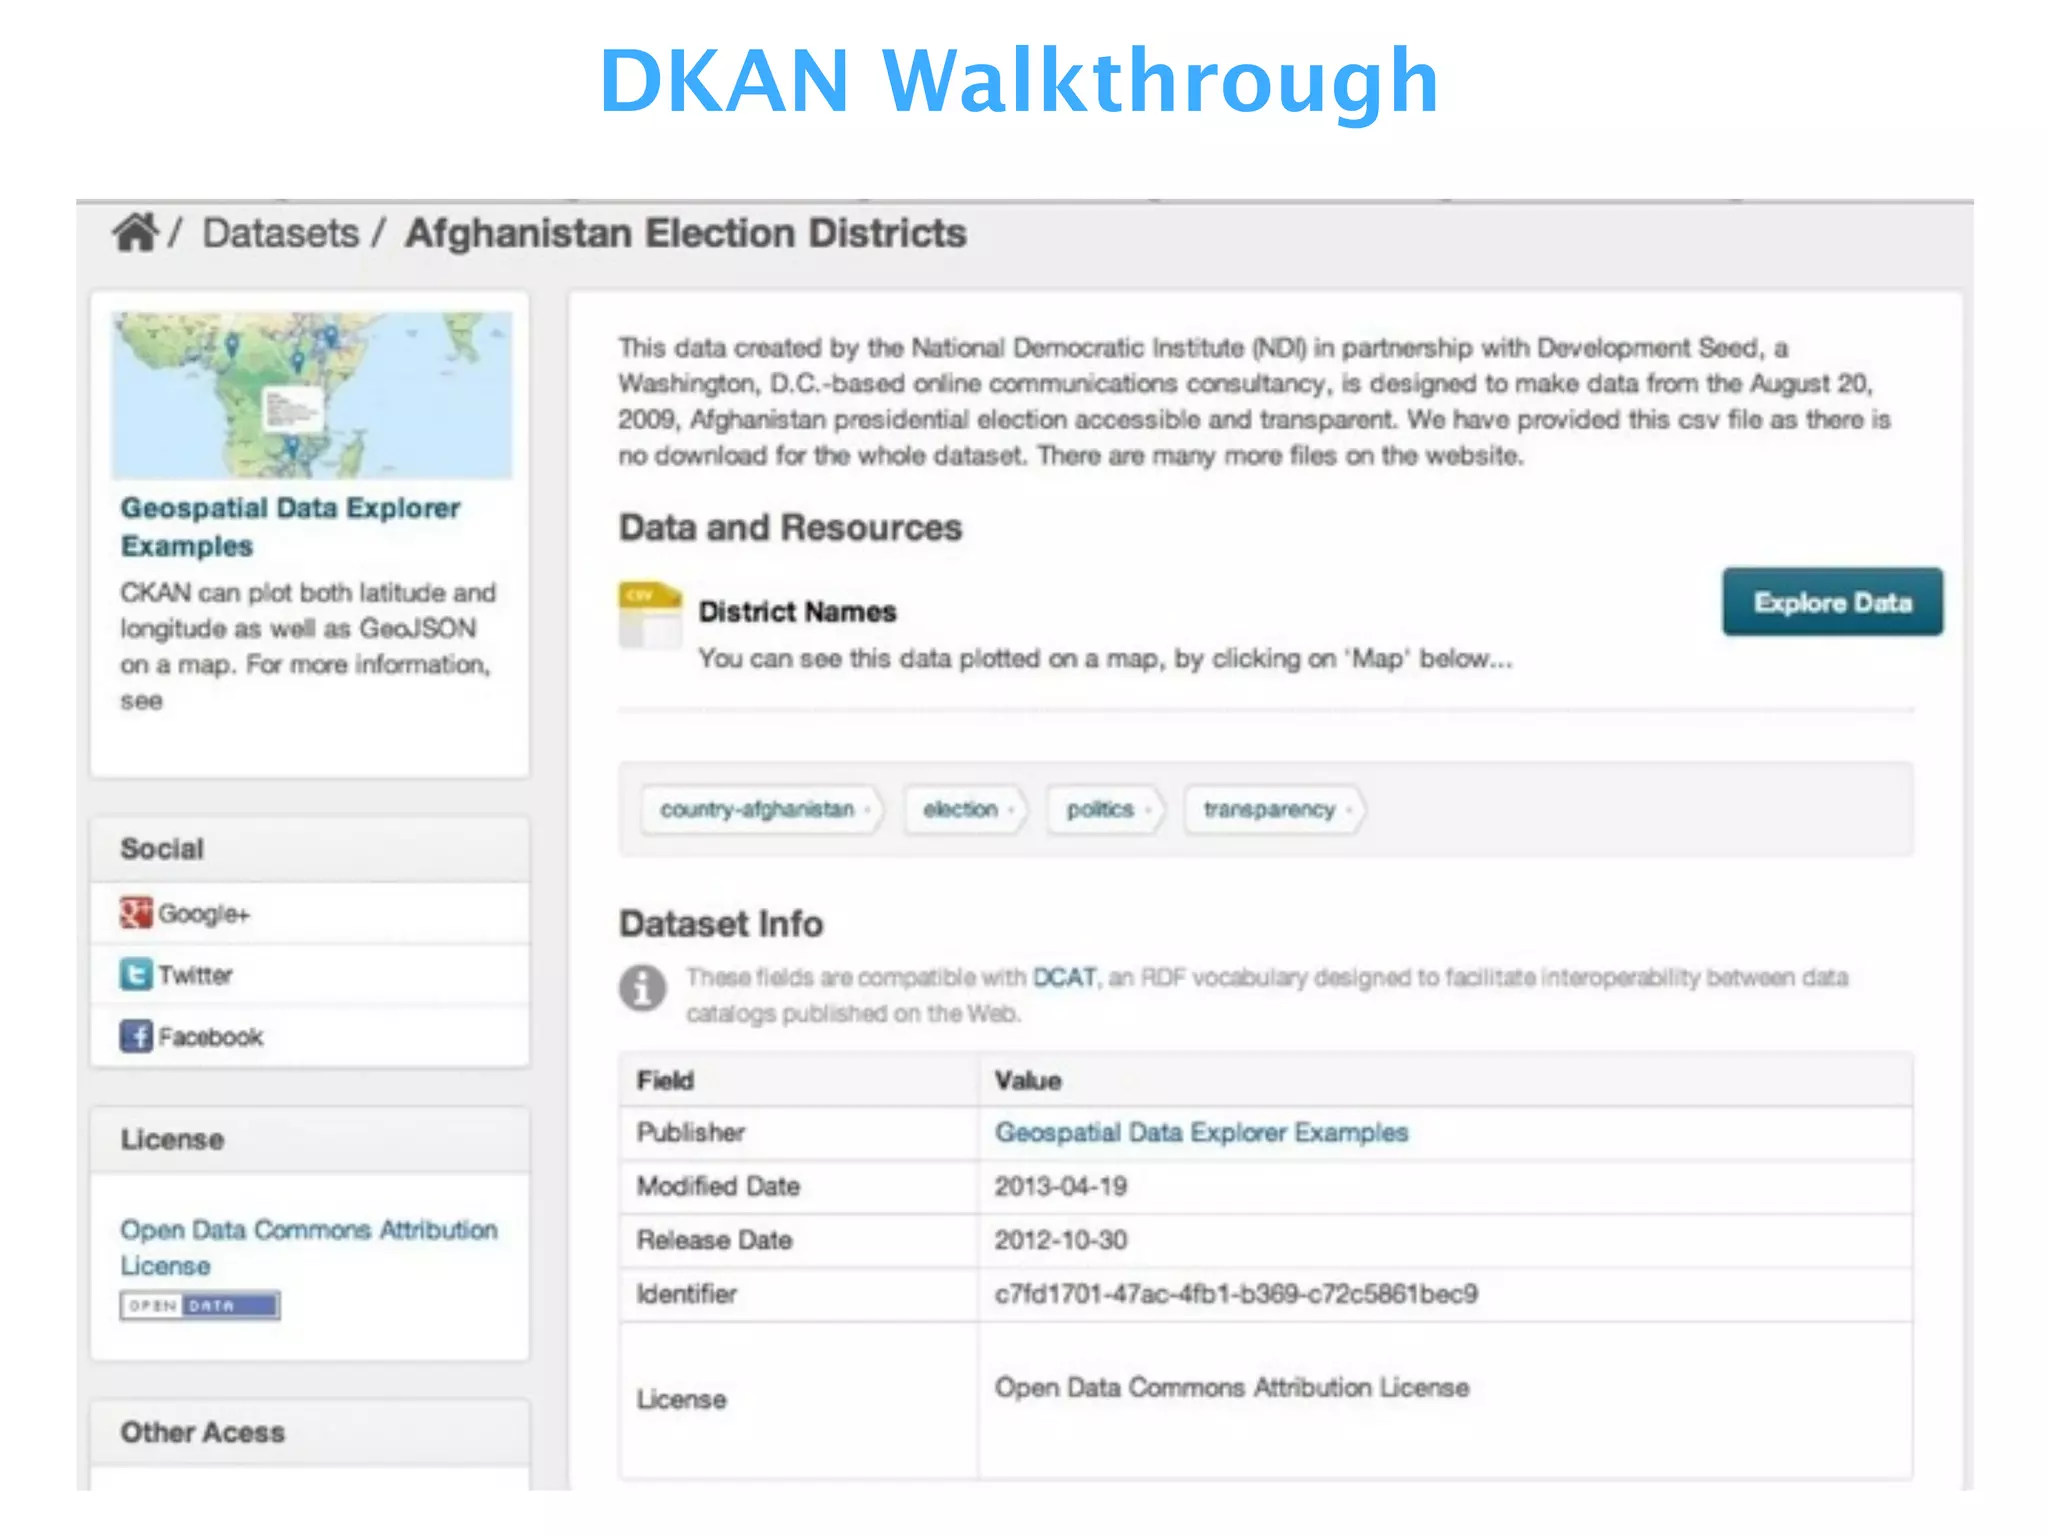Screen dimensions: 2048x1536
Task: Click the DKAN Walkthrough slide title
Action: (x=1019, y=82)
